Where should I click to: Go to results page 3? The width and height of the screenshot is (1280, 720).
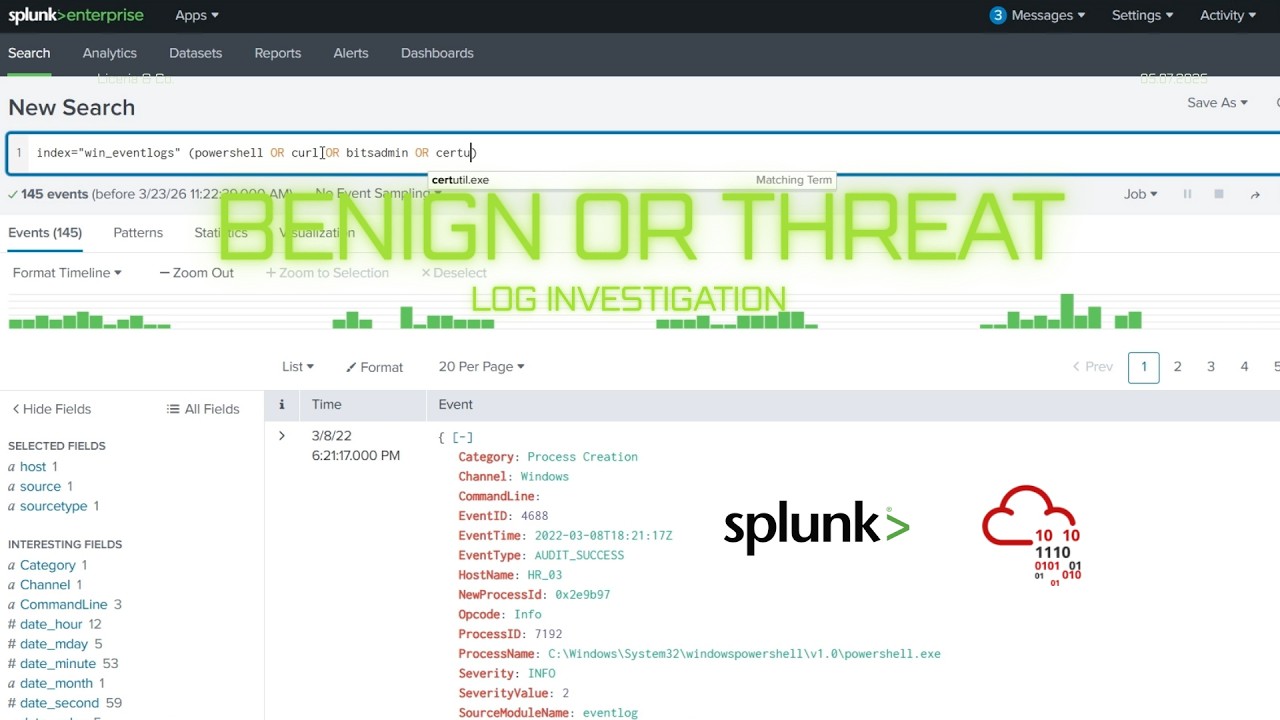(x=1211, y=367)
